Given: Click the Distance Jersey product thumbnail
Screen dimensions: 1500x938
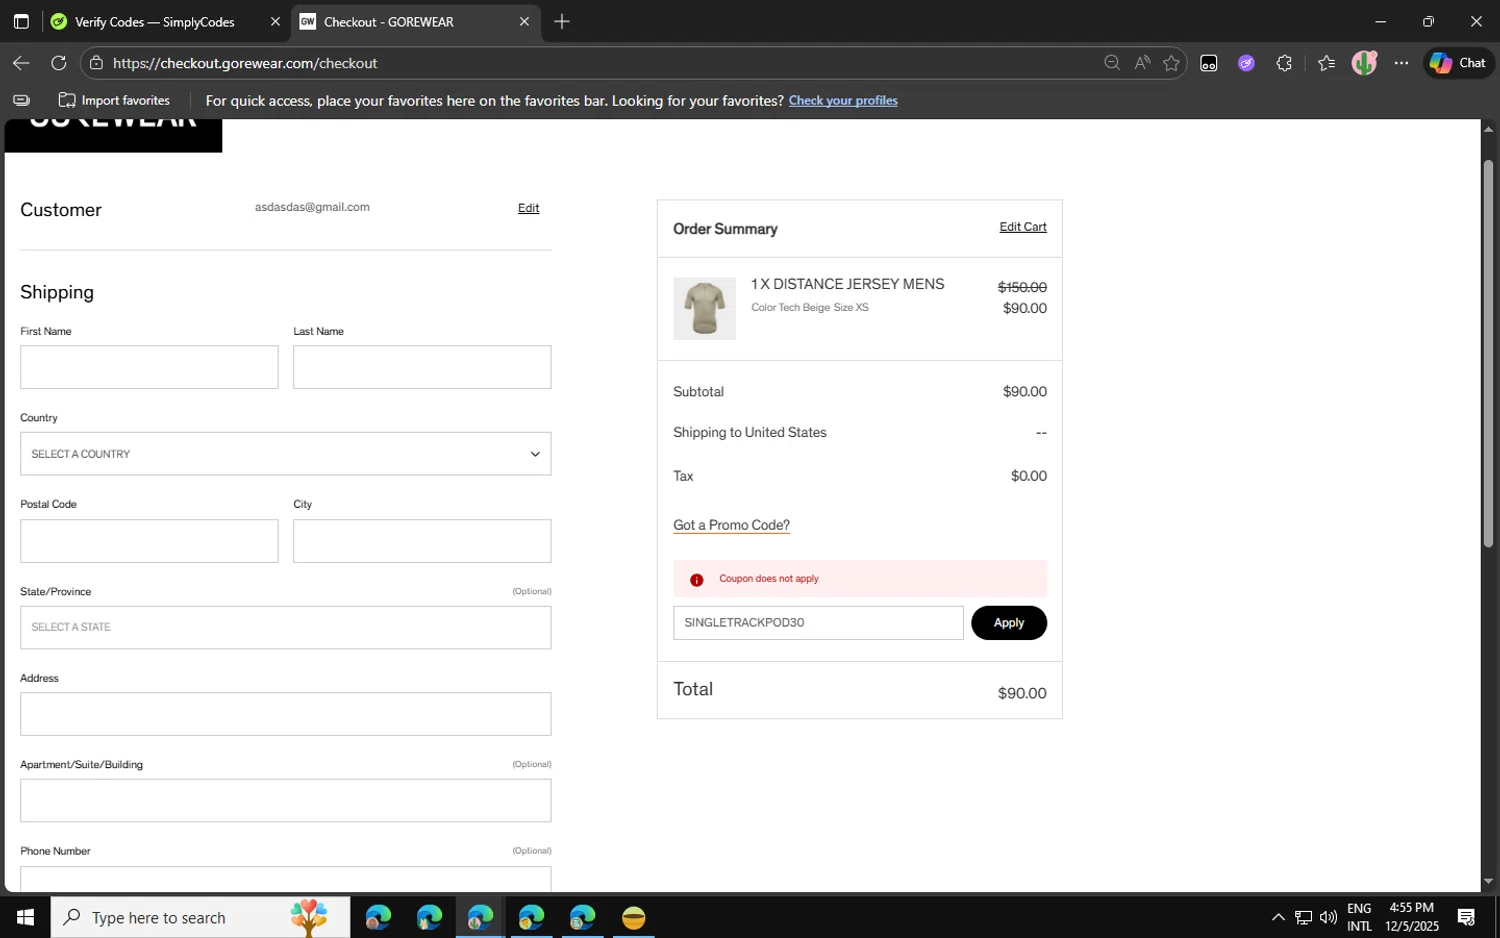Looking at the screenshot, I should (704, 309).
